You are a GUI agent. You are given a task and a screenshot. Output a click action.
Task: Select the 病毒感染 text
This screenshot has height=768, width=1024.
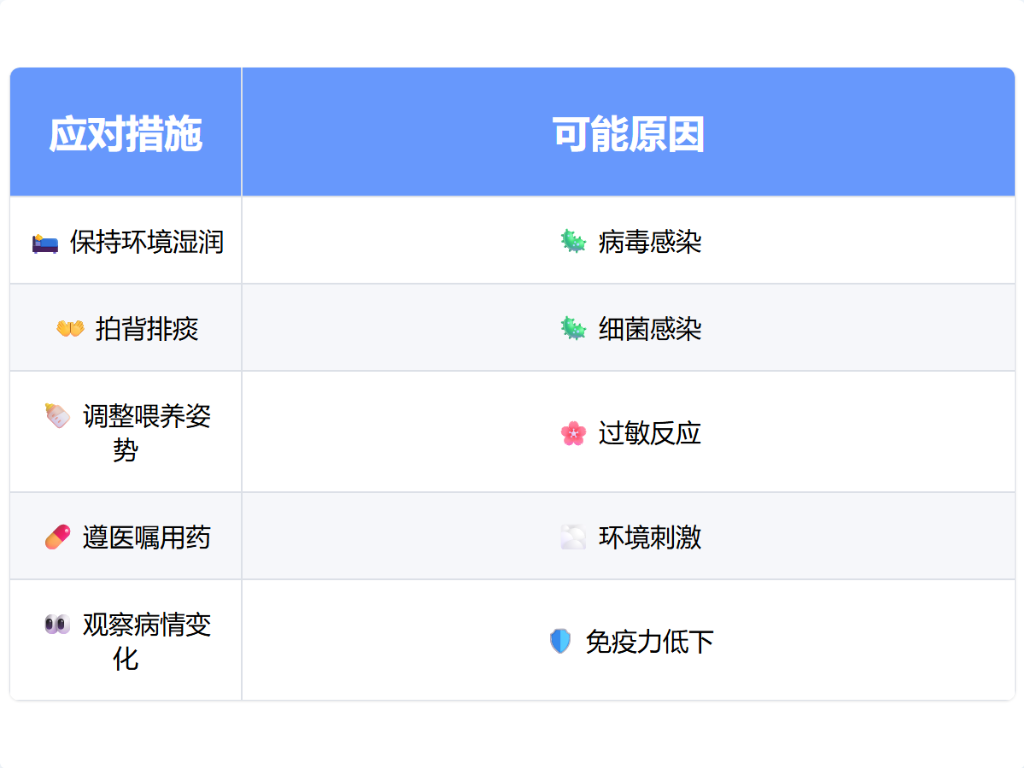[650, 242]
